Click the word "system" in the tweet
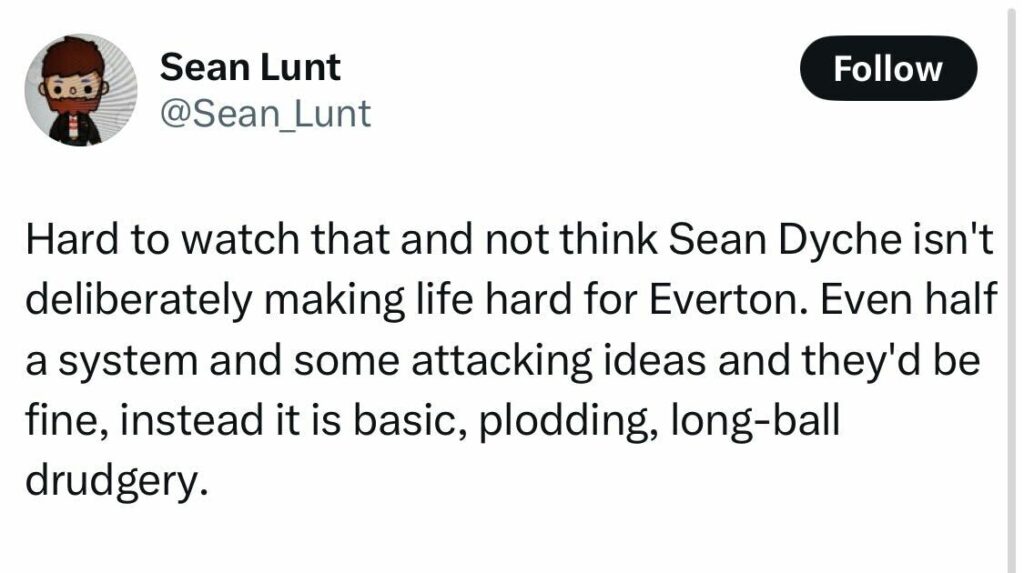The width and height of the screenshot is (1024, 573). [128, 361]
